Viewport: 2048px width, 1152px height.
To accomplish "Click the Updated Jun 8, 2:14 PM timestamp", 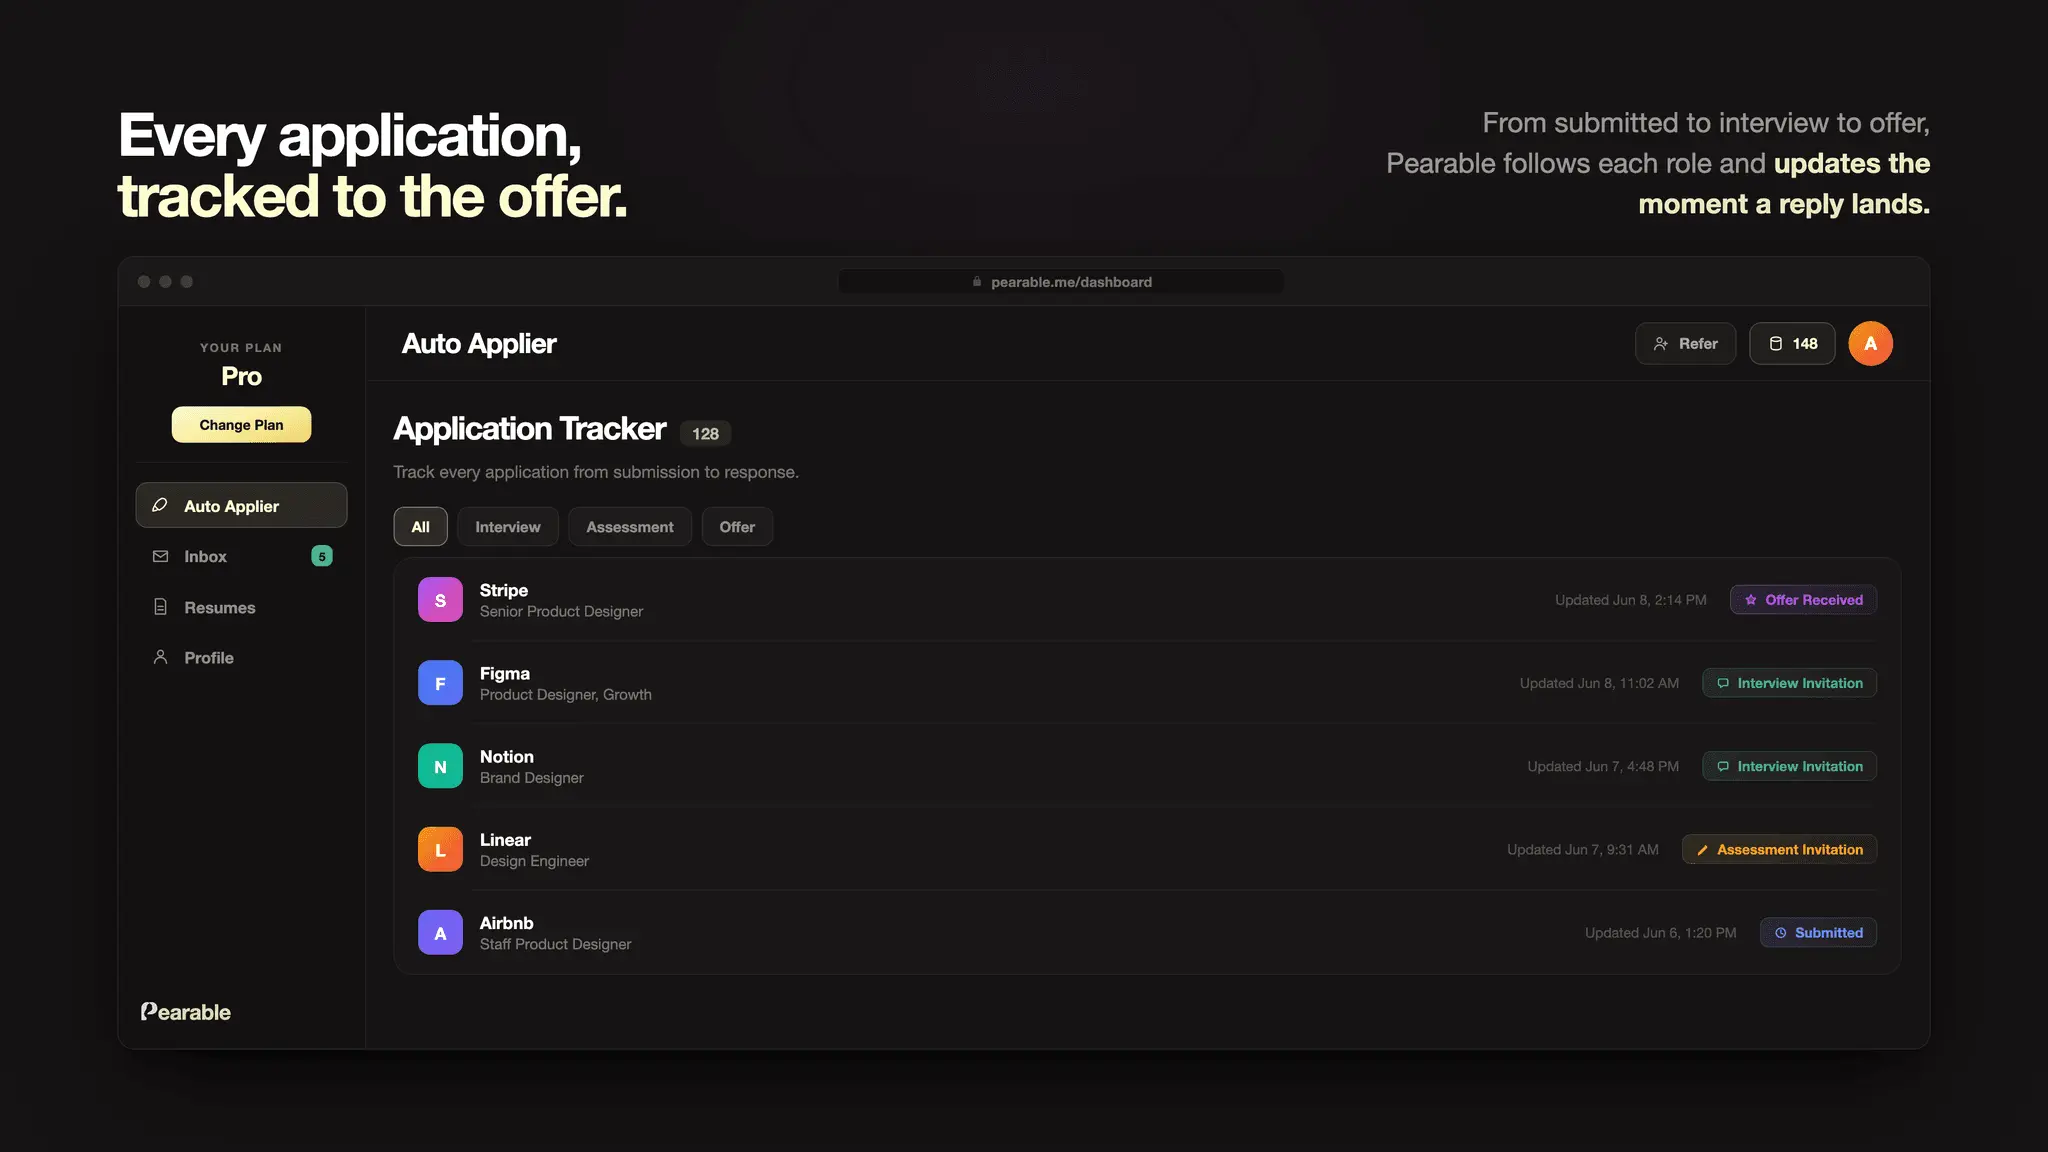I will pos(1630,600).
